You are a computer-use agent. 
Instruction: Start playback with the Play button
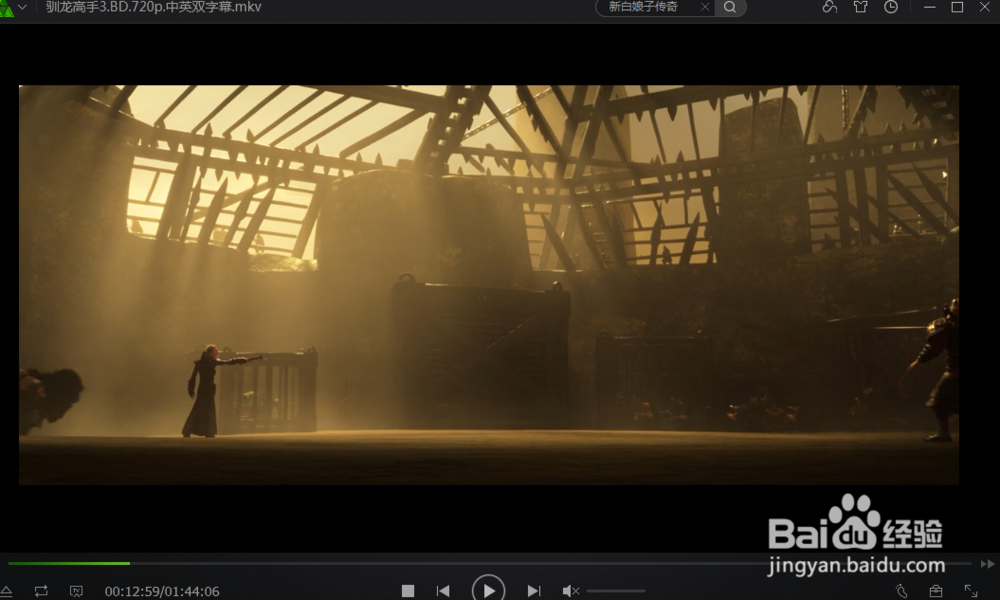pyautogui.click(x=489, y=590)
